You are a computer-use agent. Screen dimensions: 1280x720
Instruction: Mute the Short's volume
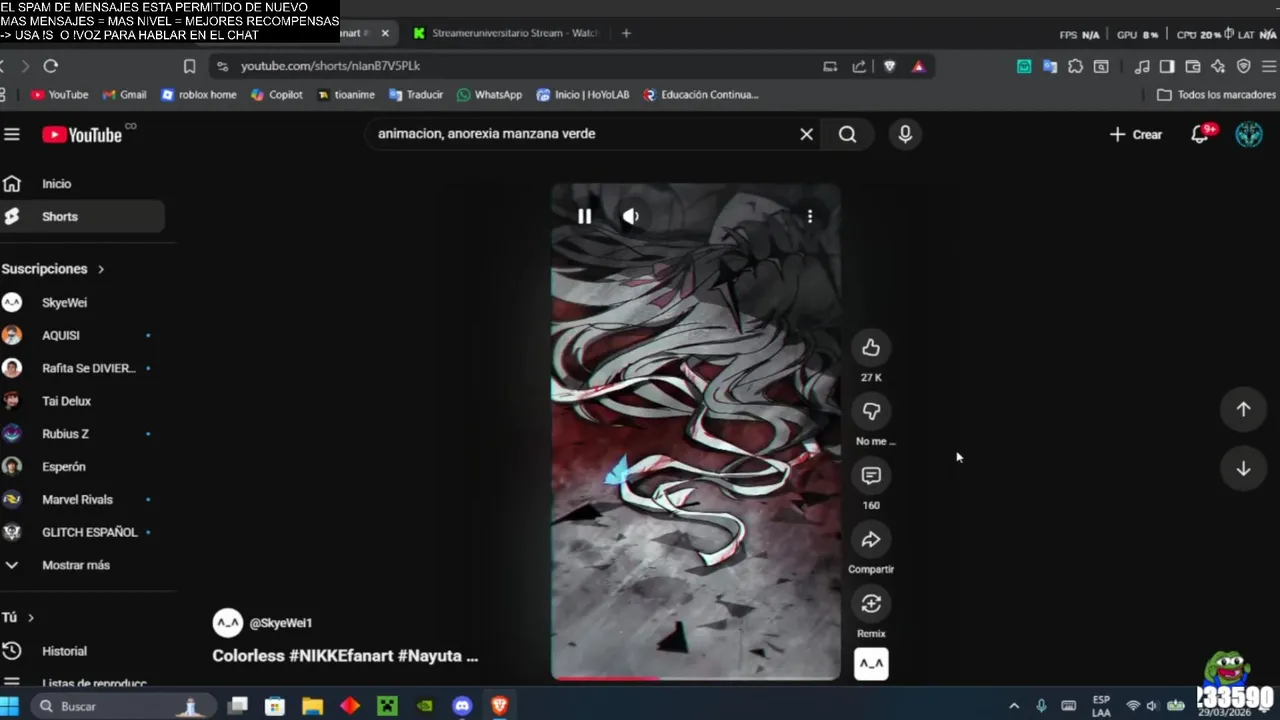pyautogui.click(x=631, y=216)
